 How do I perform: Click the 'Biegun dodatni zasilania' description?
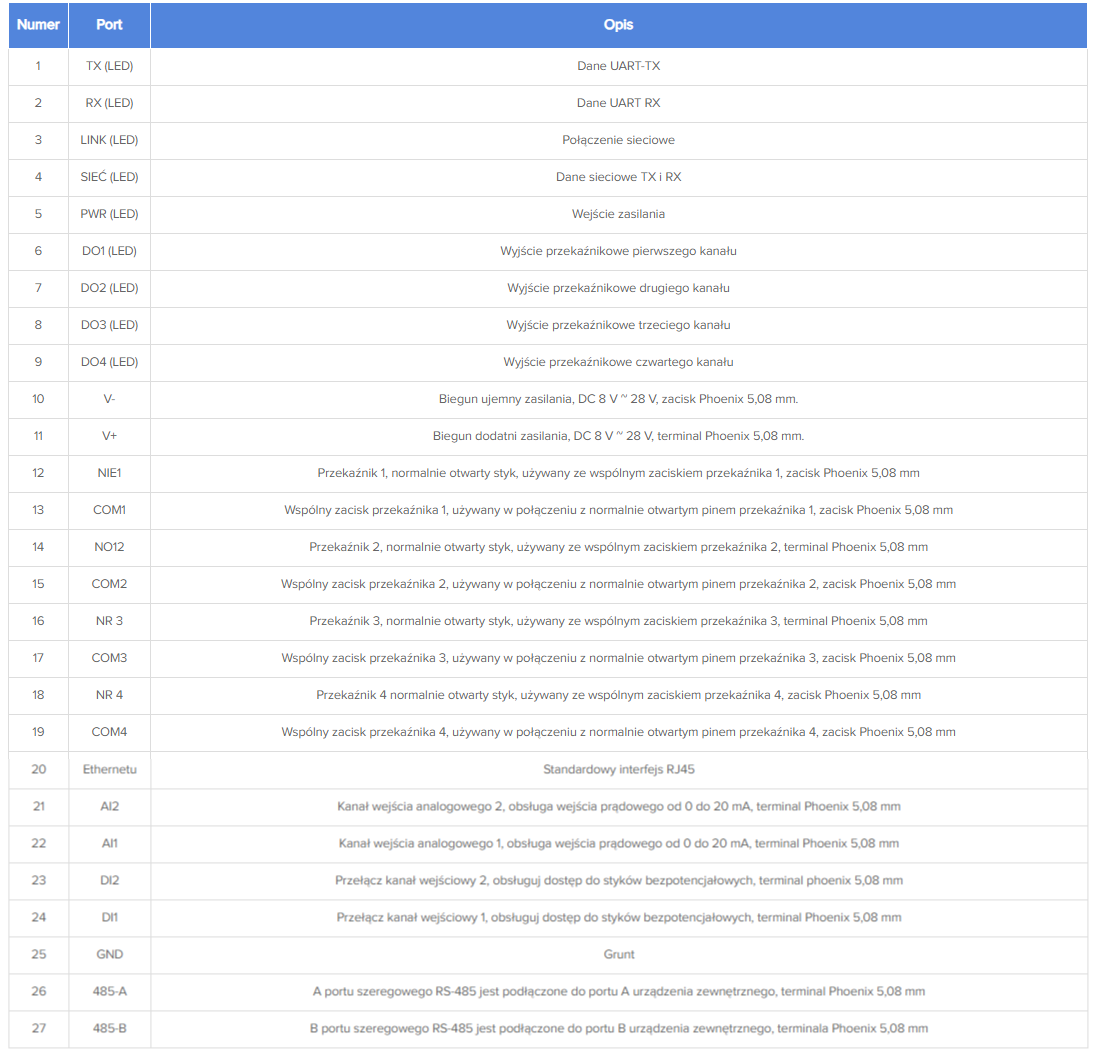[x=619, y=437]
